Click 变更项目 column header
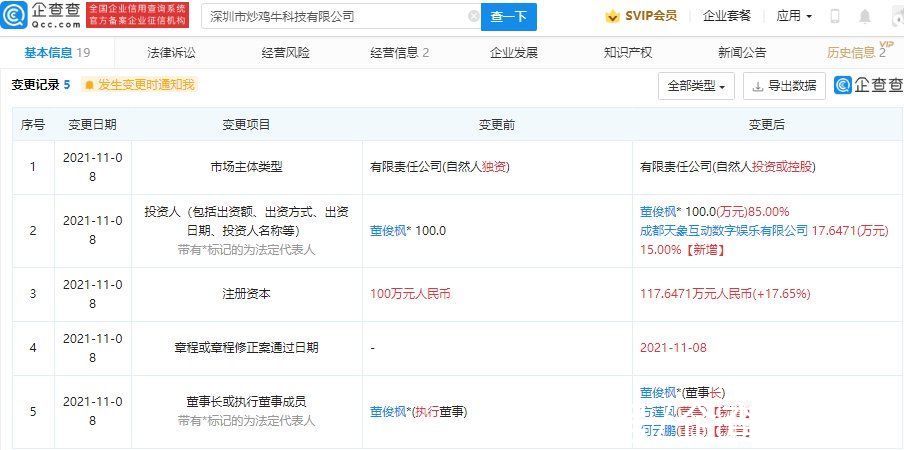Viewport: 904px width, 450px height. pyautogui.click(x=247, y=125)
